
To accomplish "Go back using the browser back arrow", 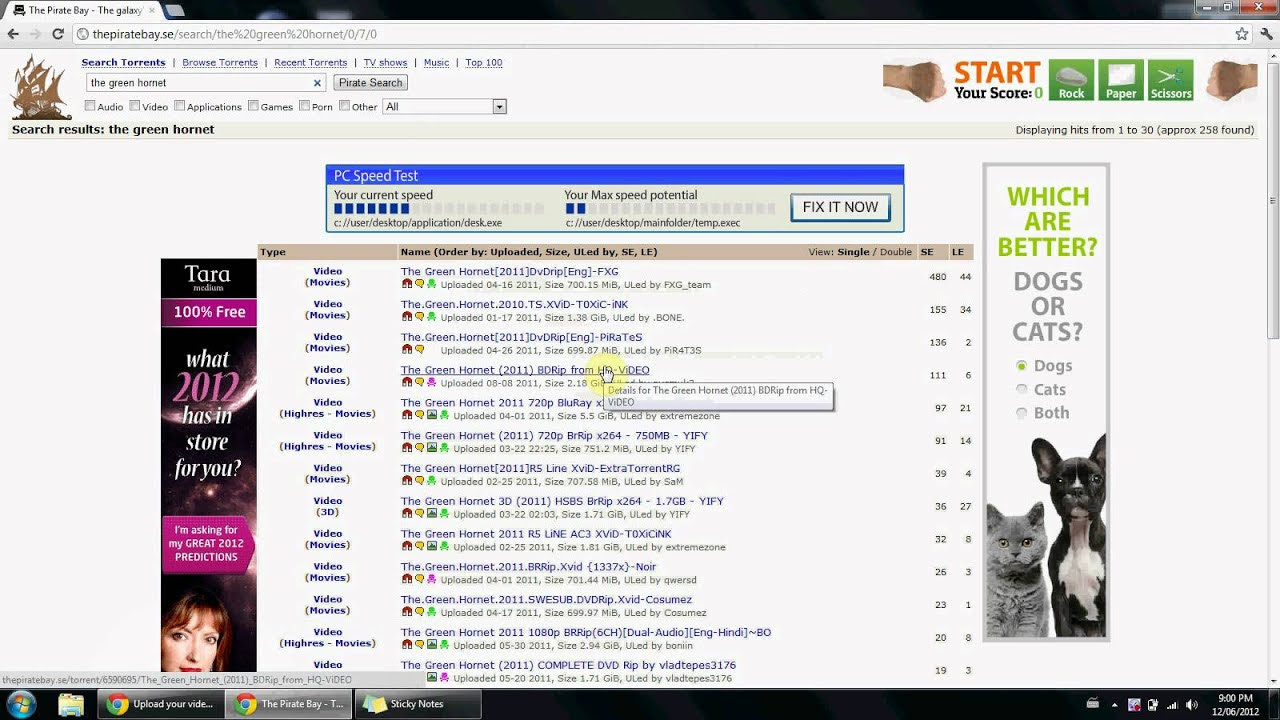I will tap(13, 34).
